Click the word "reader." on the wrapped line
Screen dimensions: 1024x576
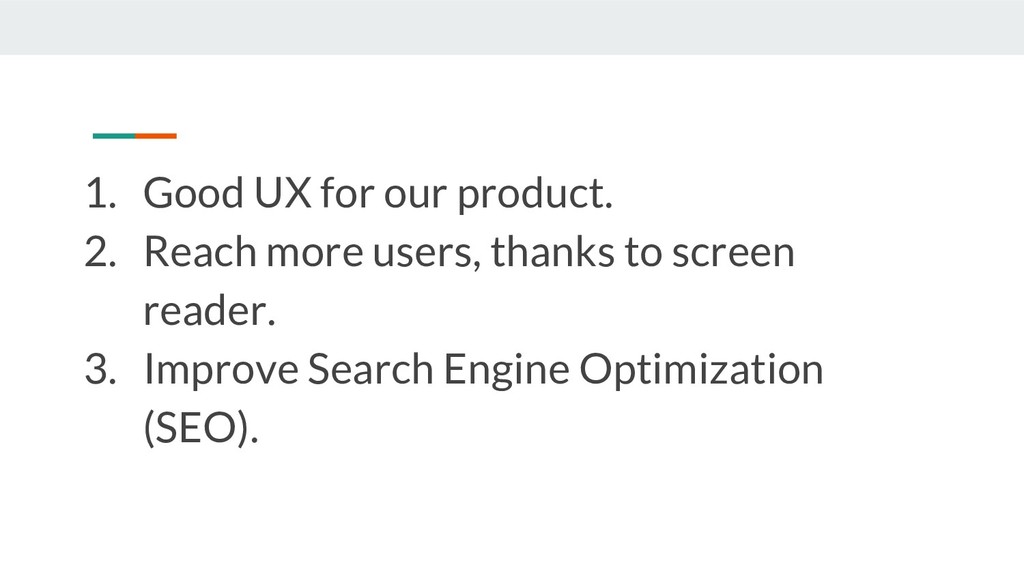[207, 312]
